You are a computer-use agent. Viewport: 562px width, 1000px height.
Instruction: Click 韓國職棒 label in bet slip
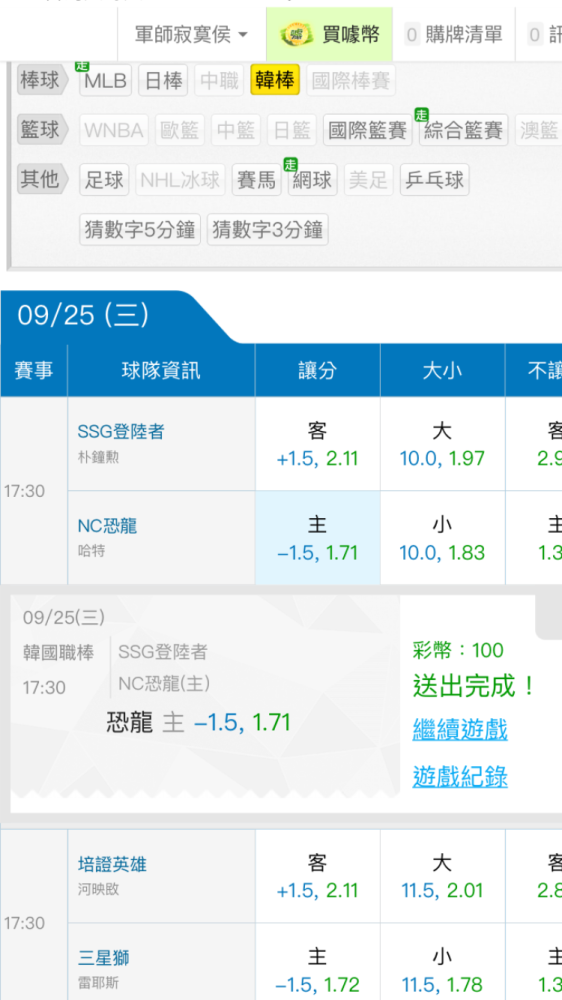(x=58, y=652)
